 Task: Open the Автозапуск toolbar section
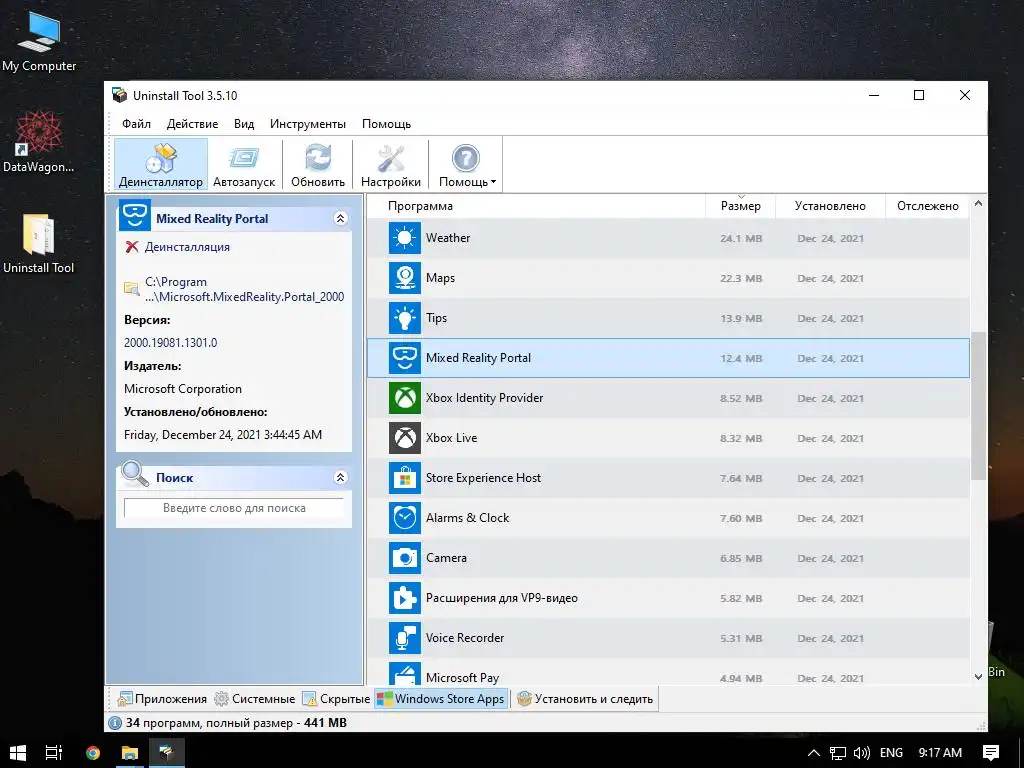coord(244,165)
